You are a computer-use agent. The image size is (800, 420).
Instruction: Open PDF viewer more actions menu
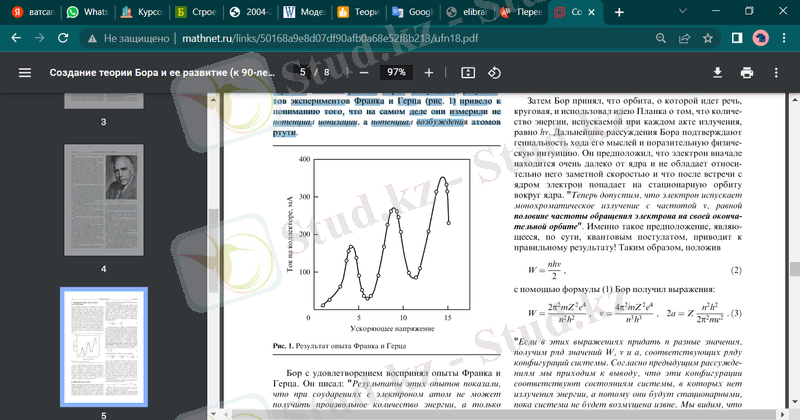click(x=776, y=73)
